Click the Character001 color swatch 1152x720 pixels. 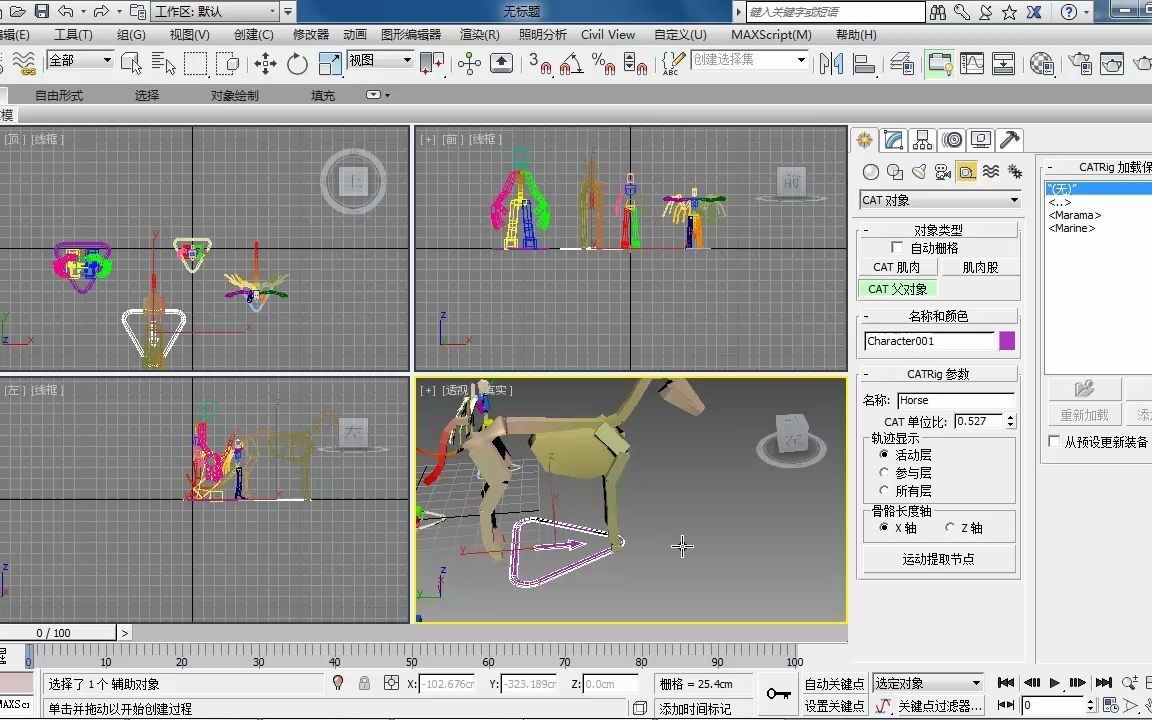click(x=1008, y=340)
